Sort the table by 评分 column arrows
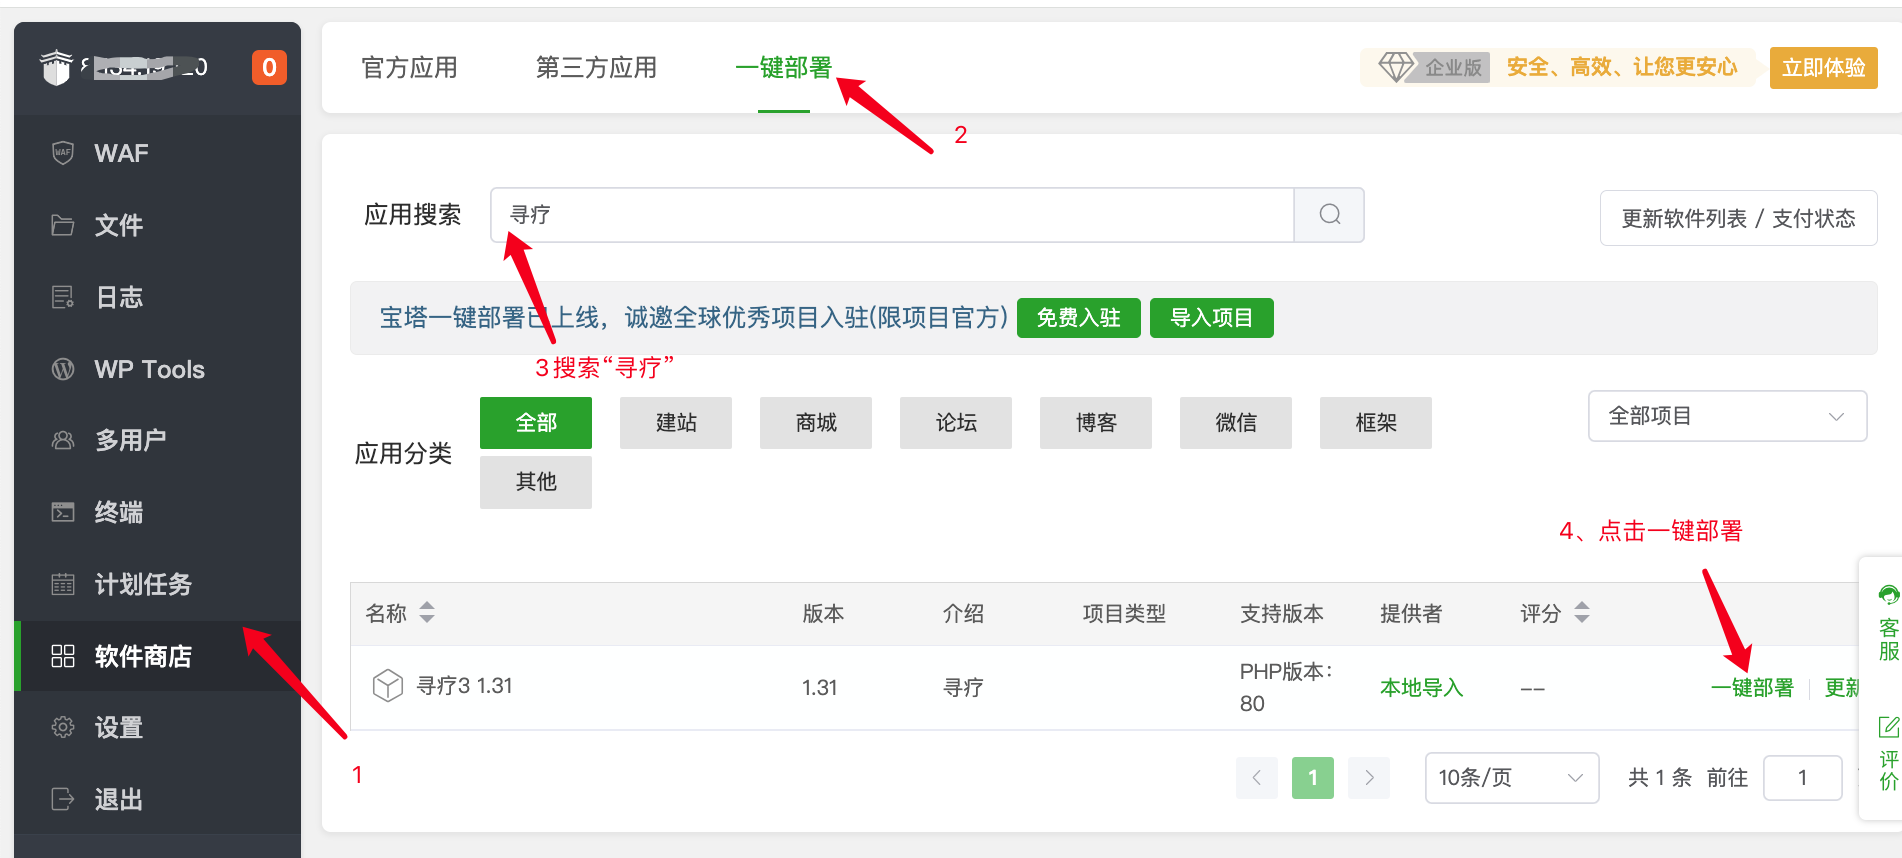 (1581, 612)
